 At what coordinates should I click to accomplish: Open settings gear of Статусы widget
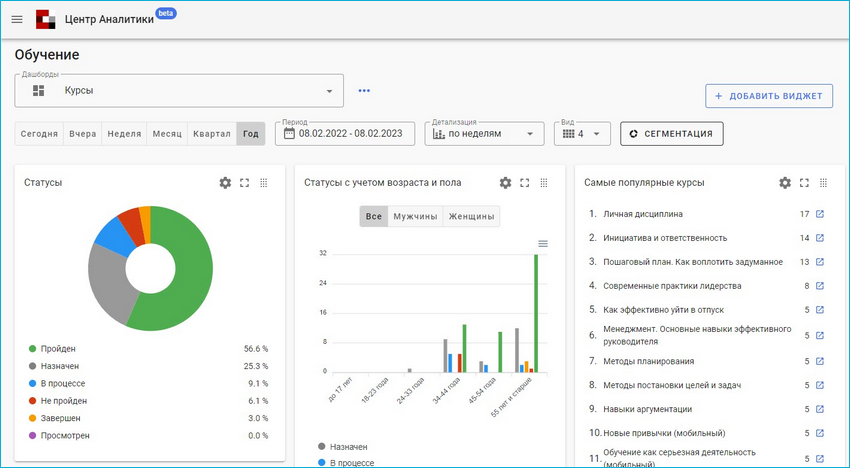point(225,183)
